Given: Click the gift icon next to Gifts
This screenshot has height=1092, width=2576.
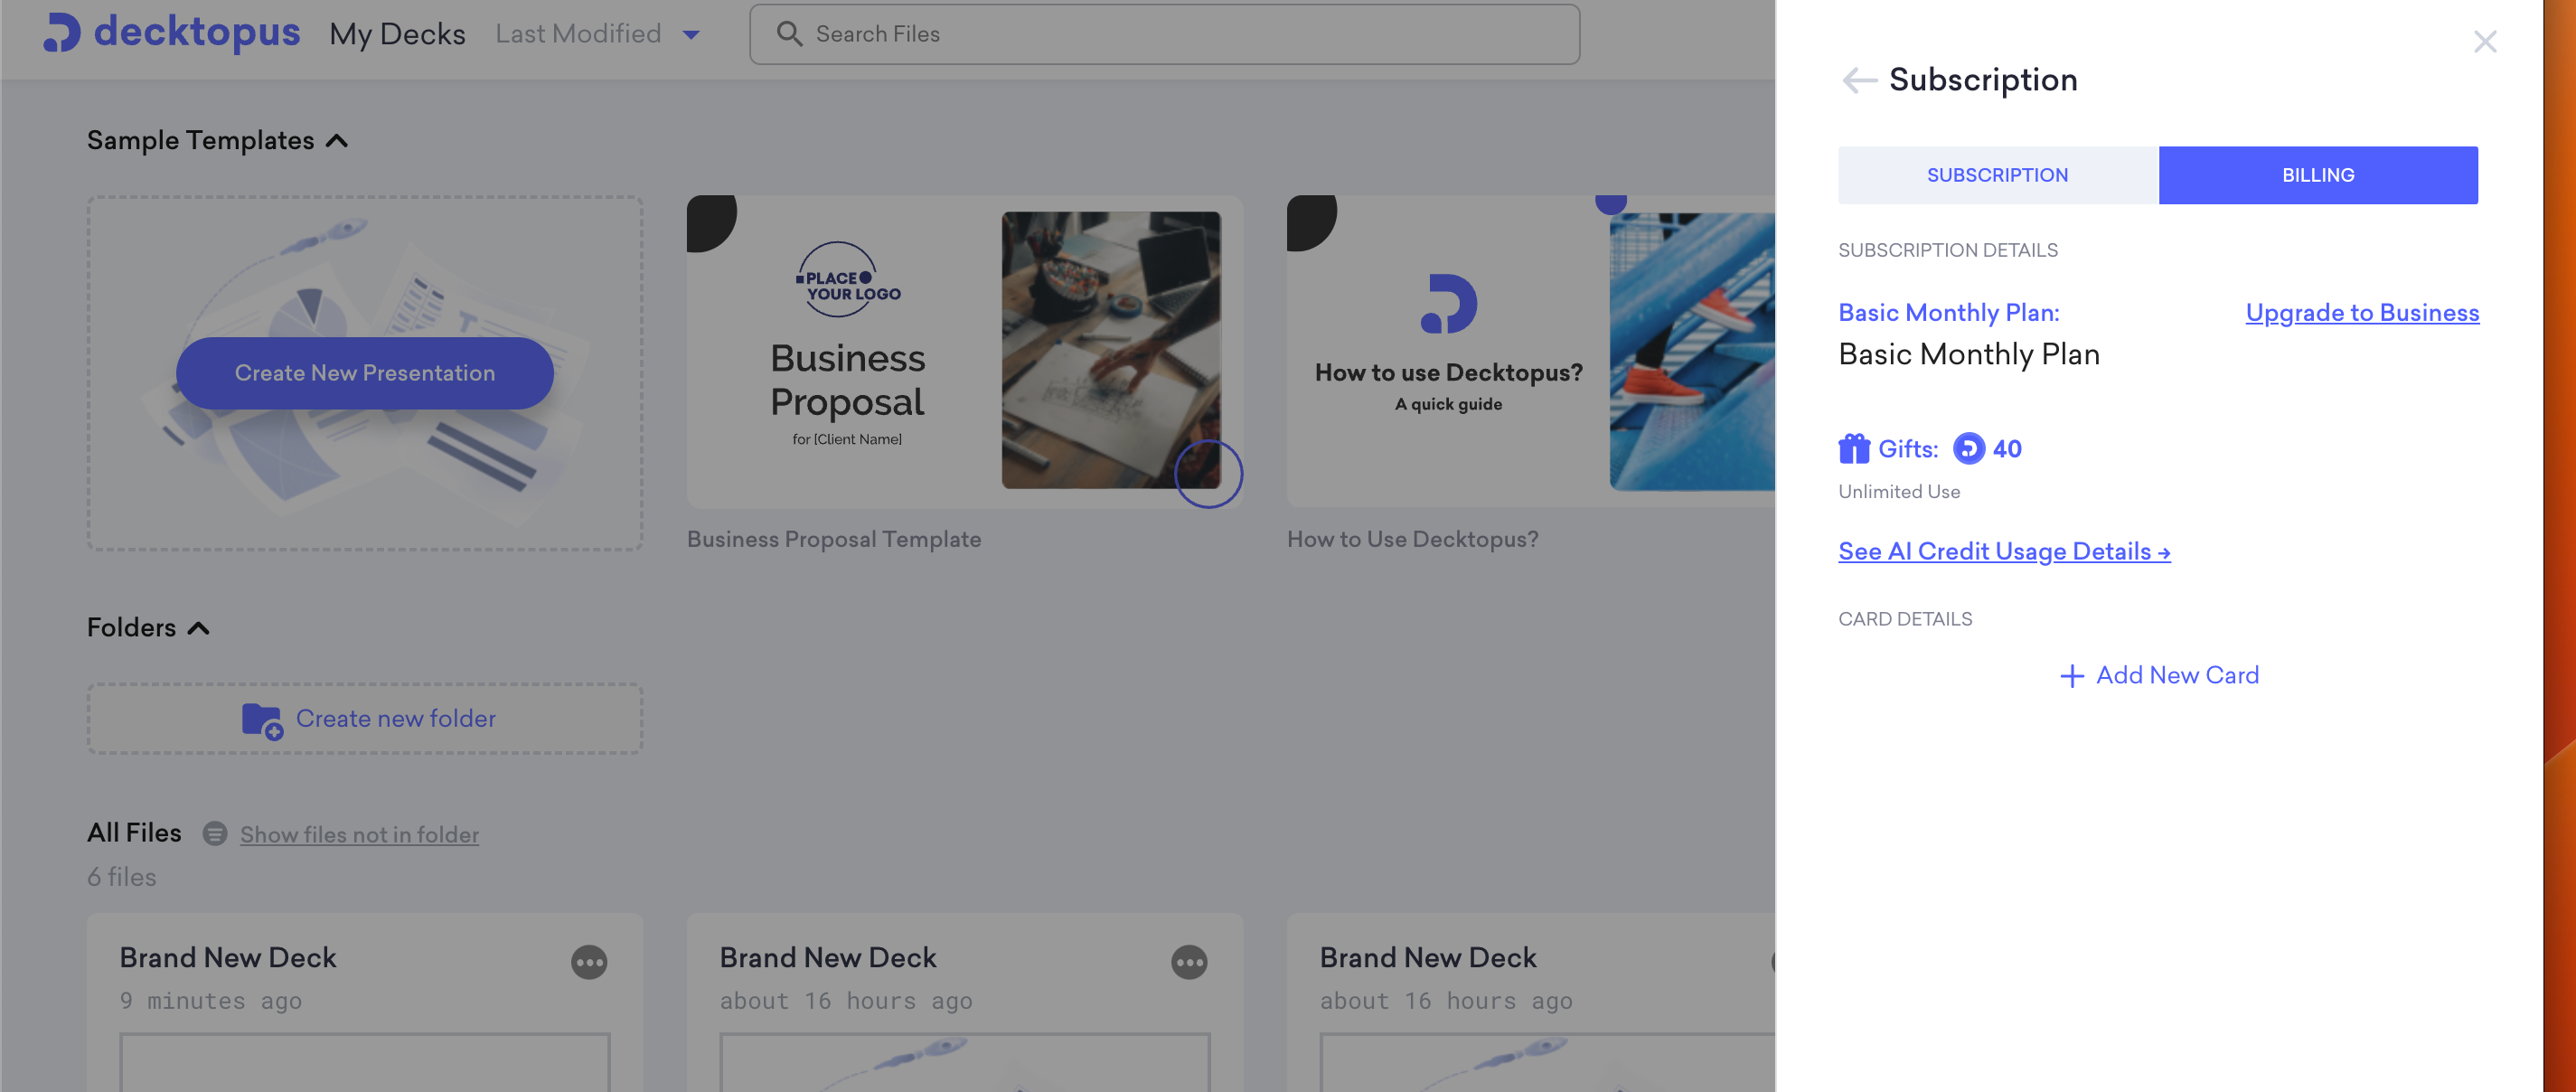Looking at the screenshot, I should (1854, 448).
